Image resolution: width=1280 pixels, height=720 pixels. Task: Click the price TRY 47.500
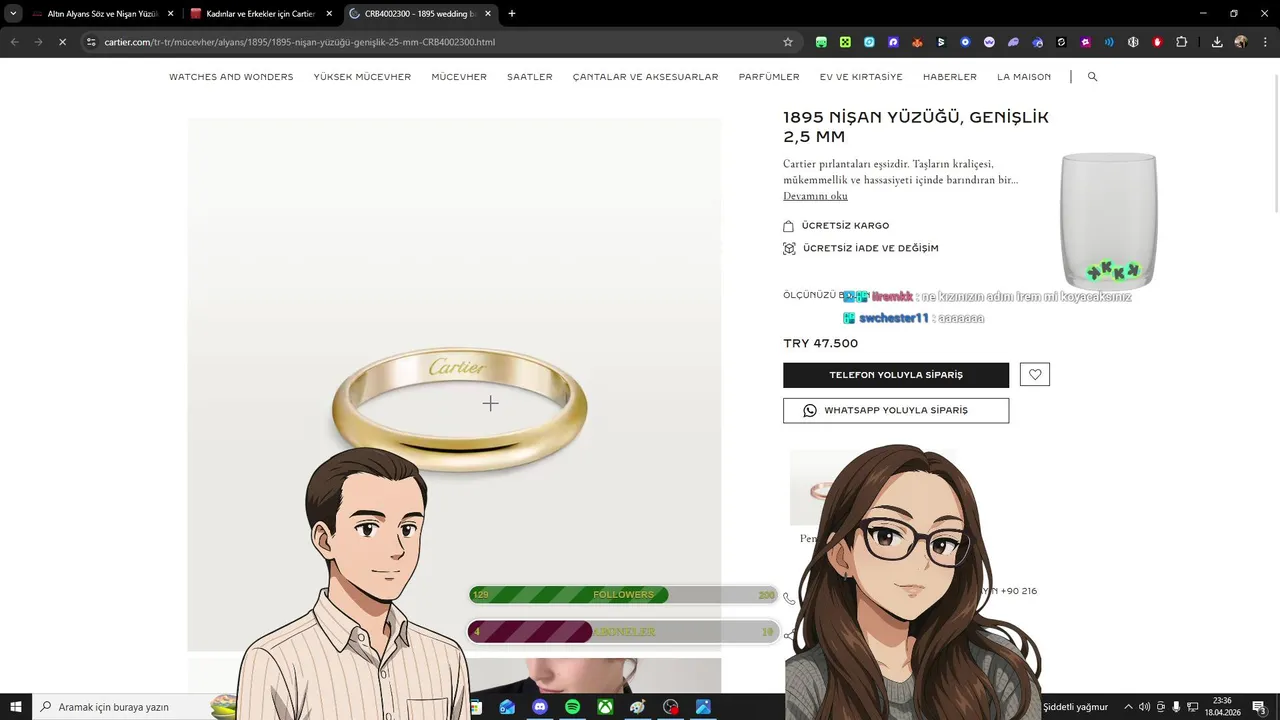coord(820,343)
